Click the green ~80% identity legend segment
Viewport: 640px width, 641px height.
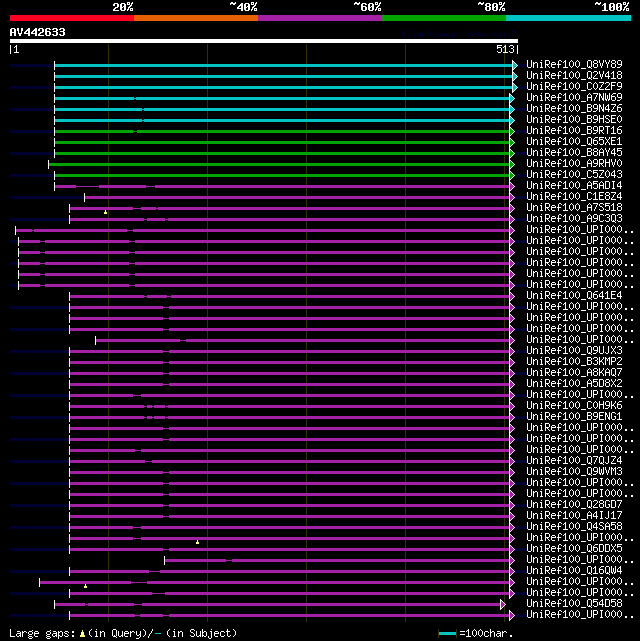[444, 18]
